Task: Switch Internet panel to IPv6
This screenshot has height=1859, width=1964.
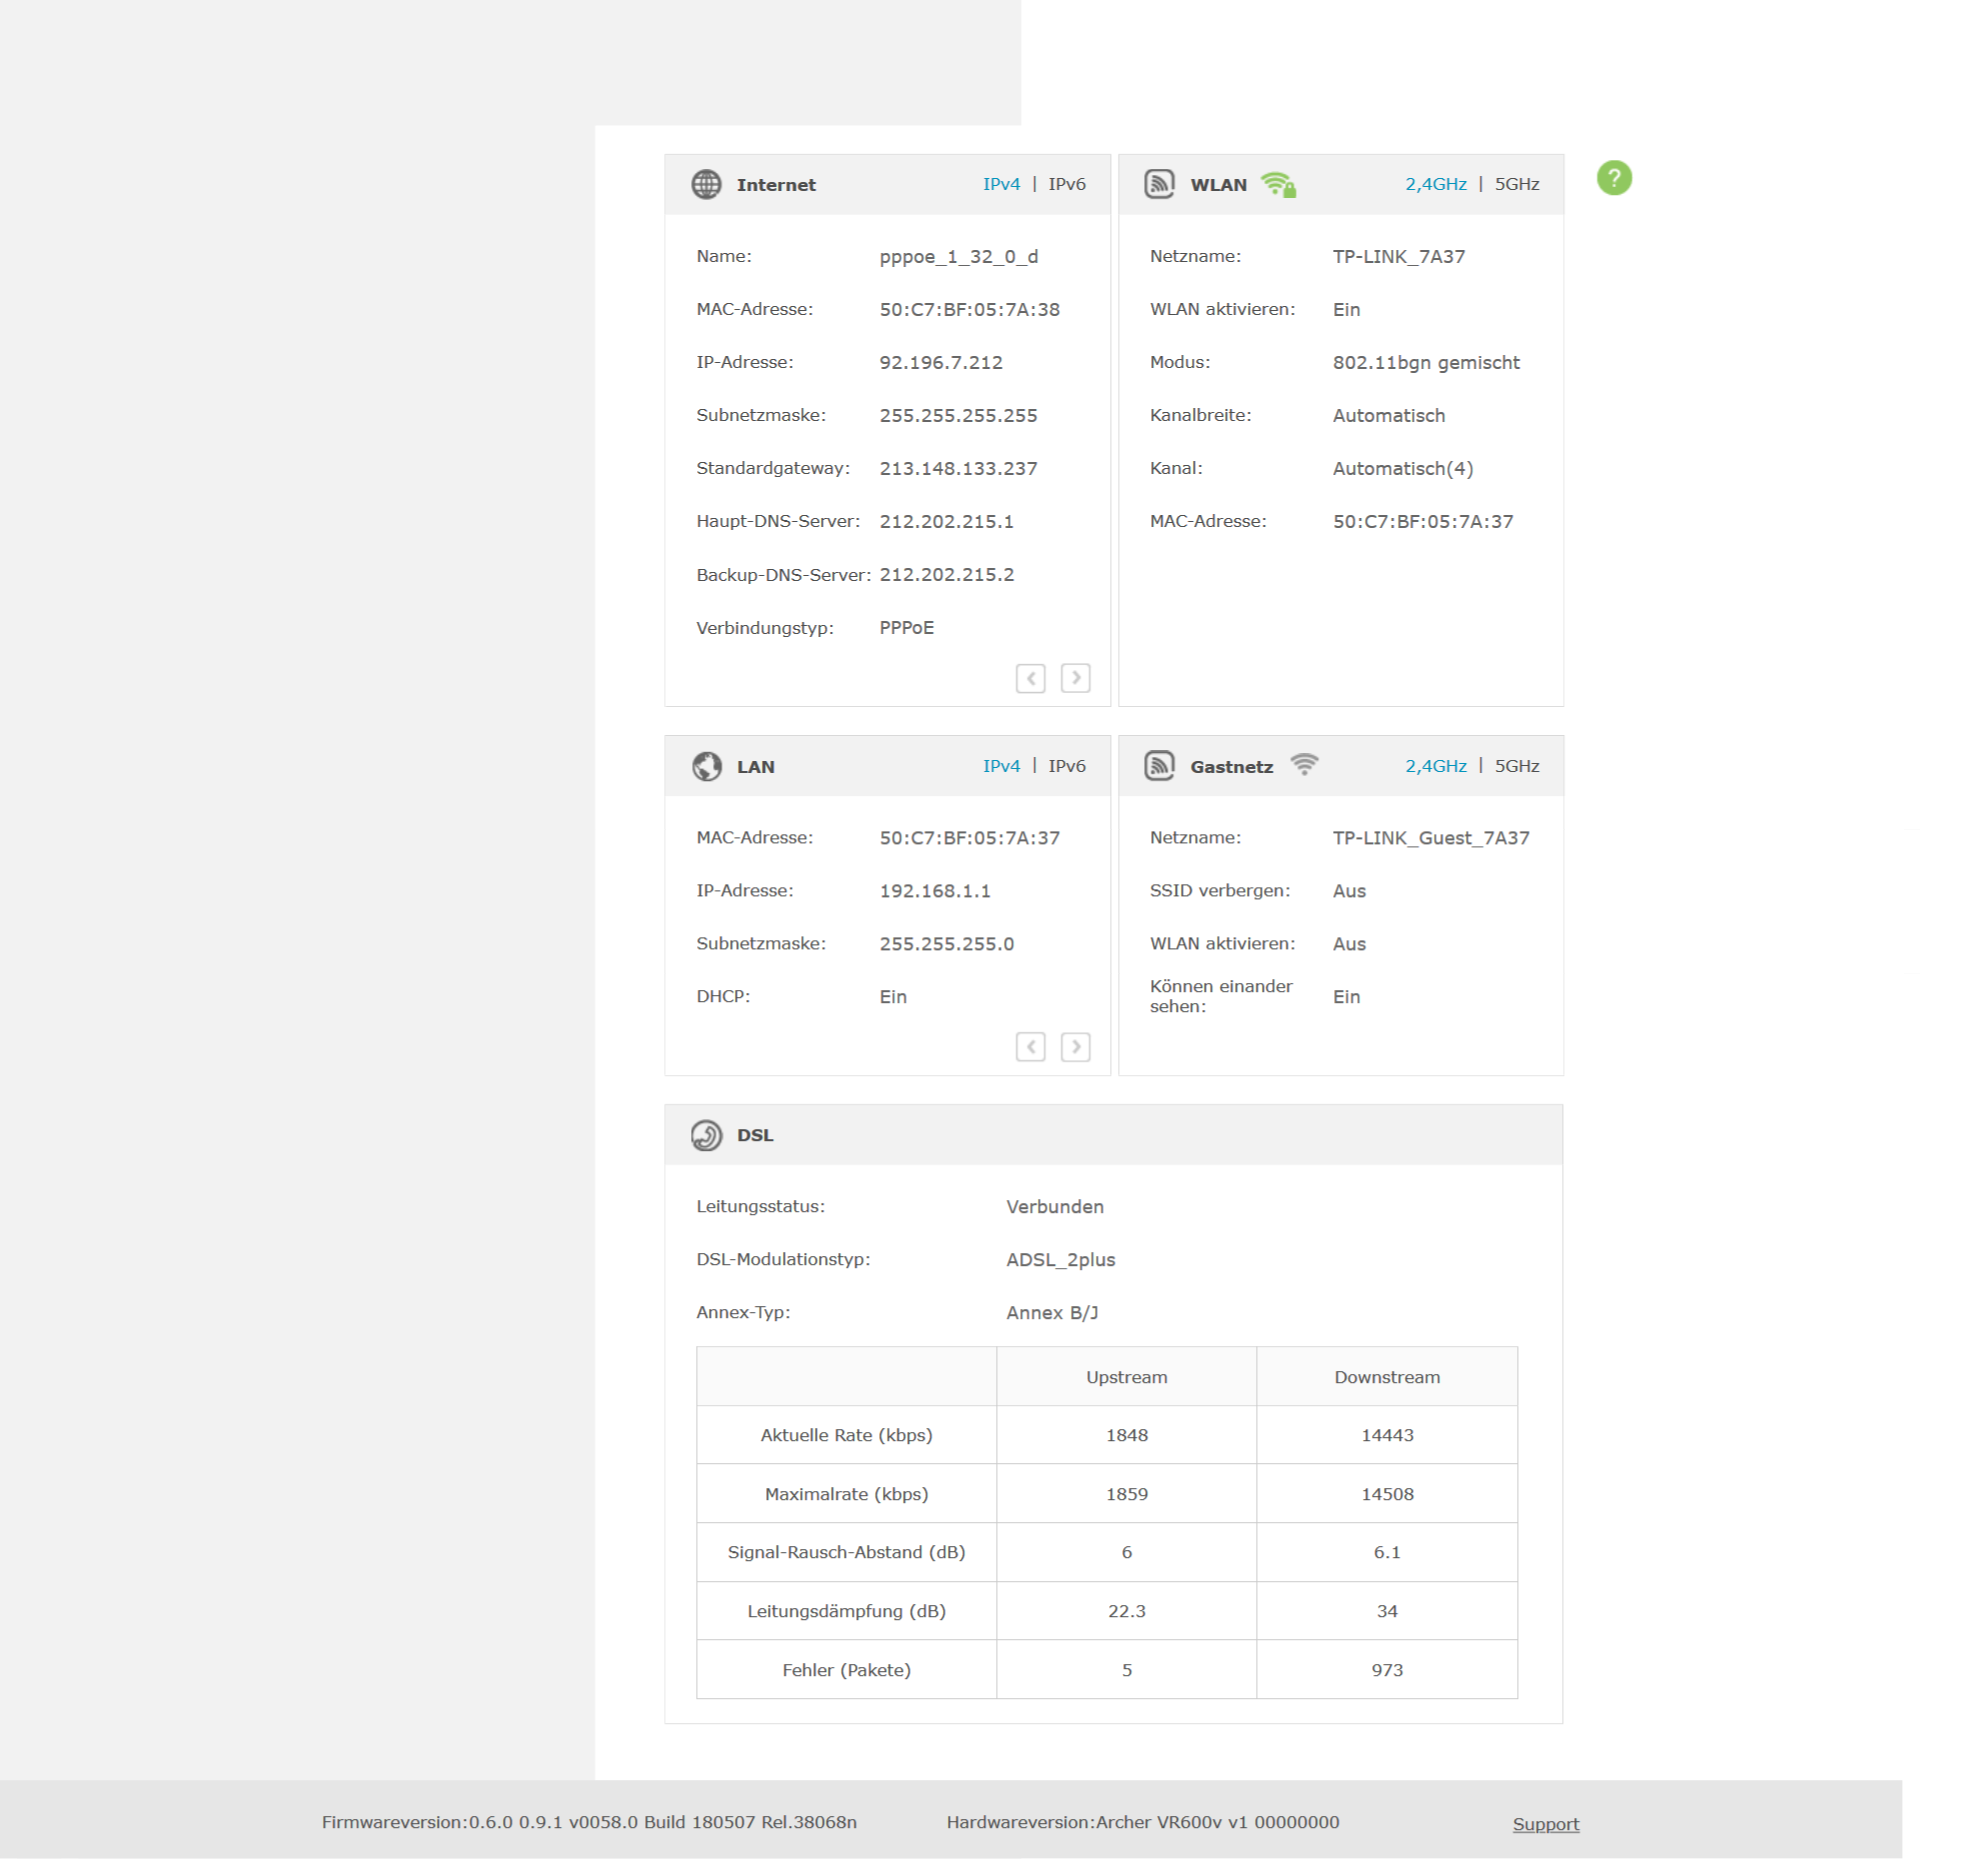Action: click(x=1066, y=184)
